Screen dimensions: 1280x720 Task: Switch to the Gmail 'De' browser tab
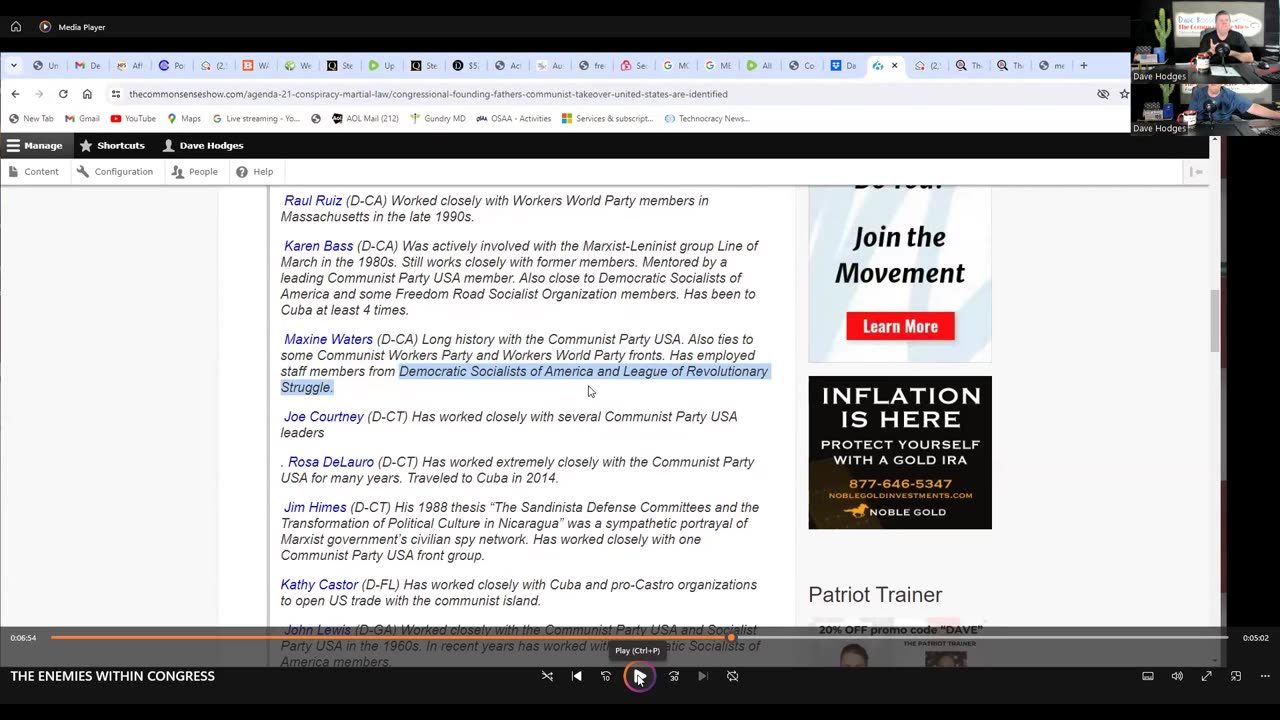tap(87, 66)
